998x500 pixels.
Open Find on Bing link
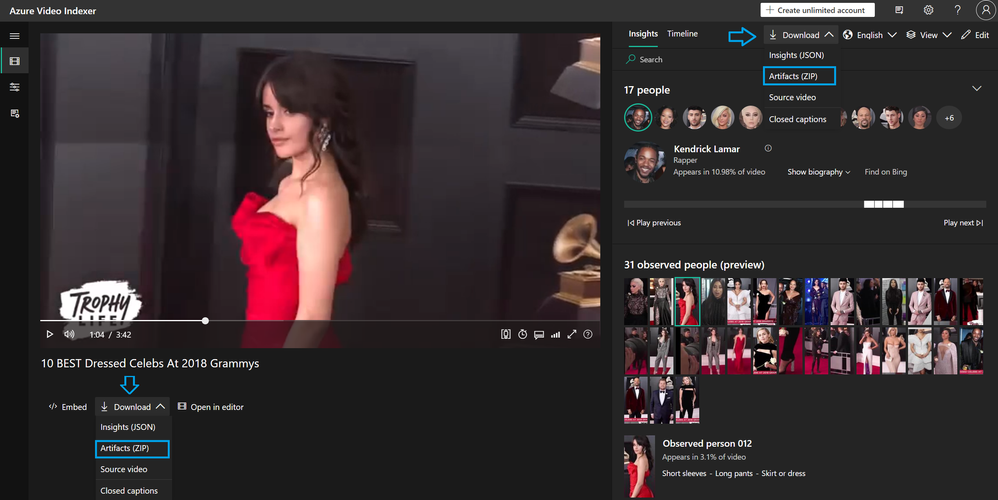[x=885, y=172]
